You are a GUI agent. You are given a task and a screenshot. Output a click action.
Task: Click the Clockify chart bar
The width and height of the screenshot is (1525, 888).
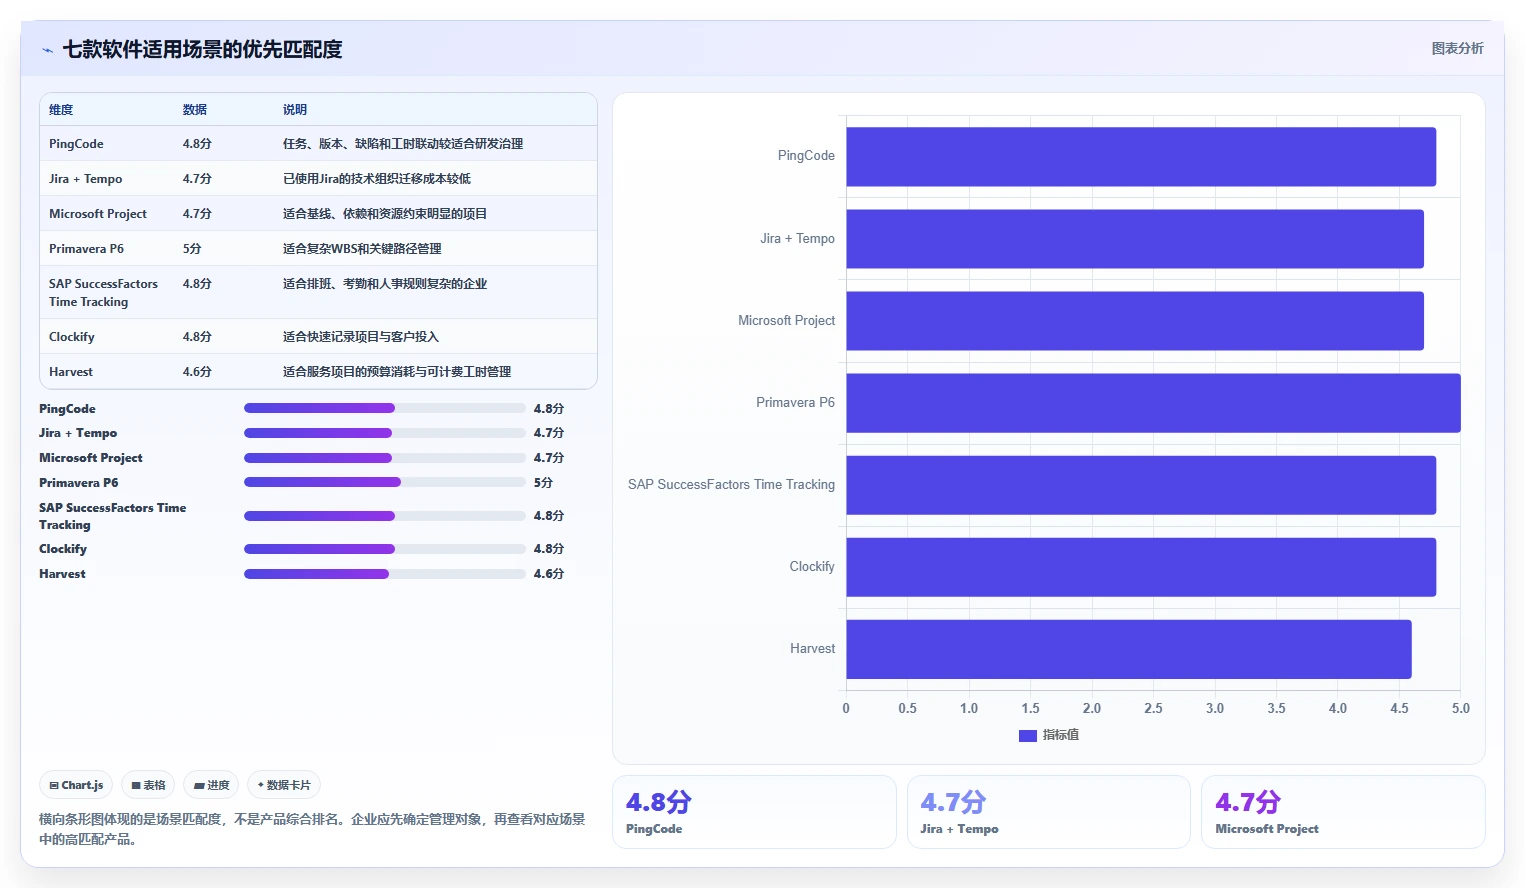[x=1141, y=567]
